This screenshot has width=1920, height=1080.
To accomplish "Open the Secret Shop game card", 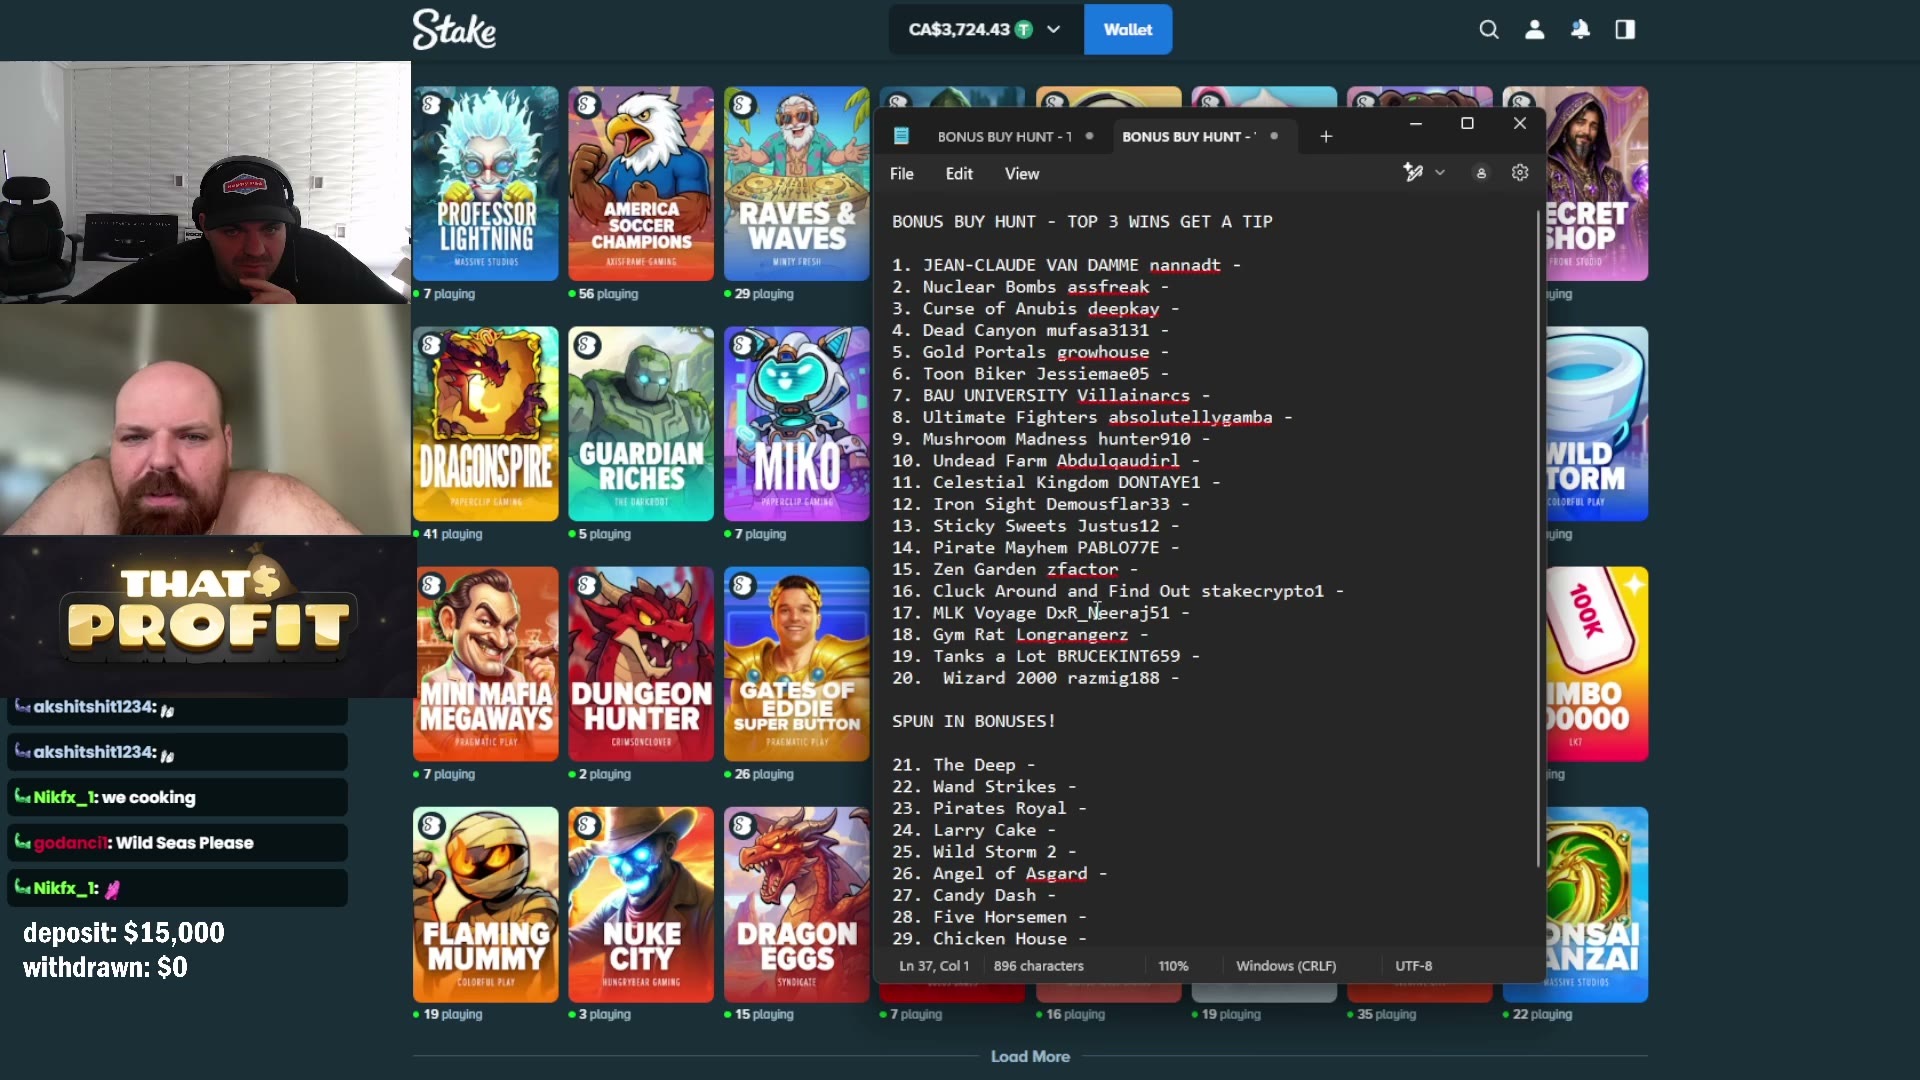I will (1598, 183).
